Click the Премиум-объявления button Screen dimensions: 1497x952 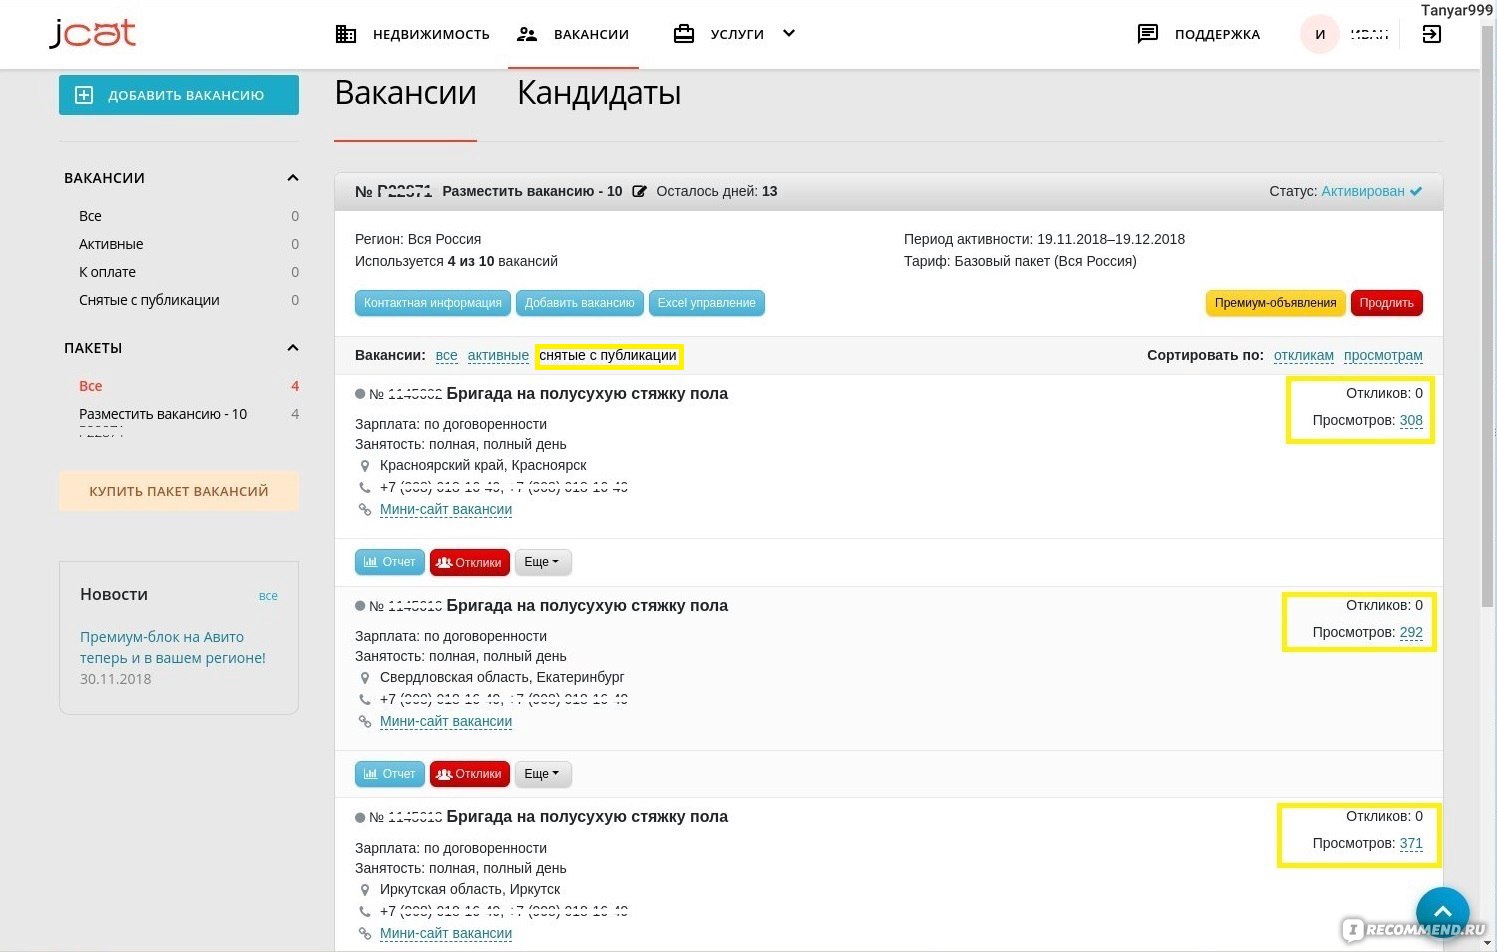[1276, 303]
